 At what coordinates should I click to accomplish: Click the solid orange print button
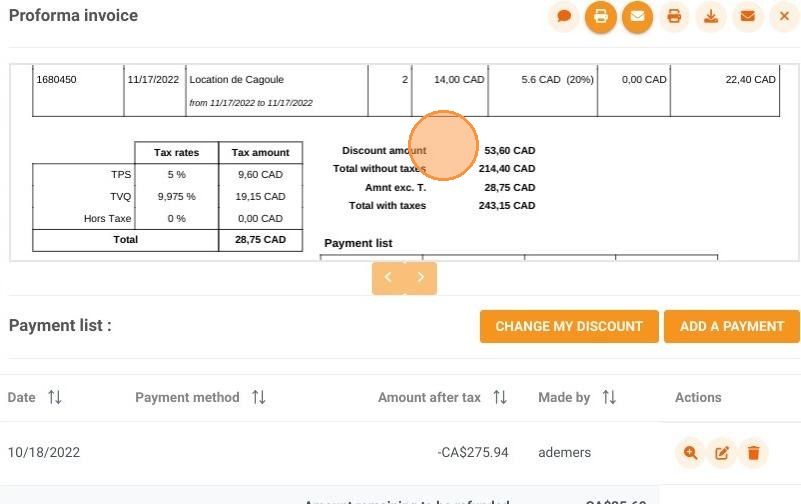[x=601, y=16]
